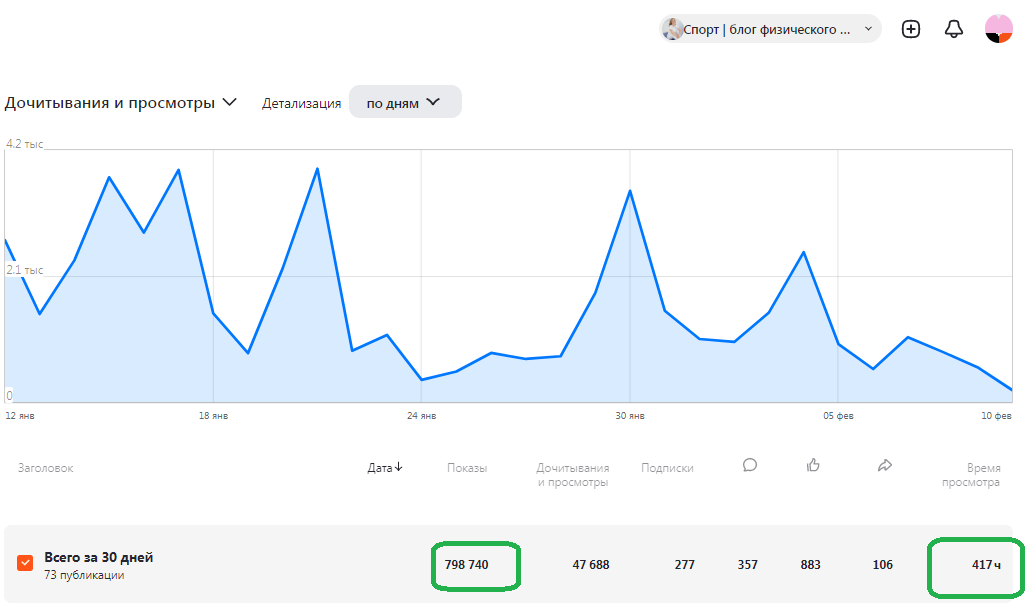Click the sort arrow beside Дата
The width and height of the screenshot is (1025, 609).
tap(399, 467)
